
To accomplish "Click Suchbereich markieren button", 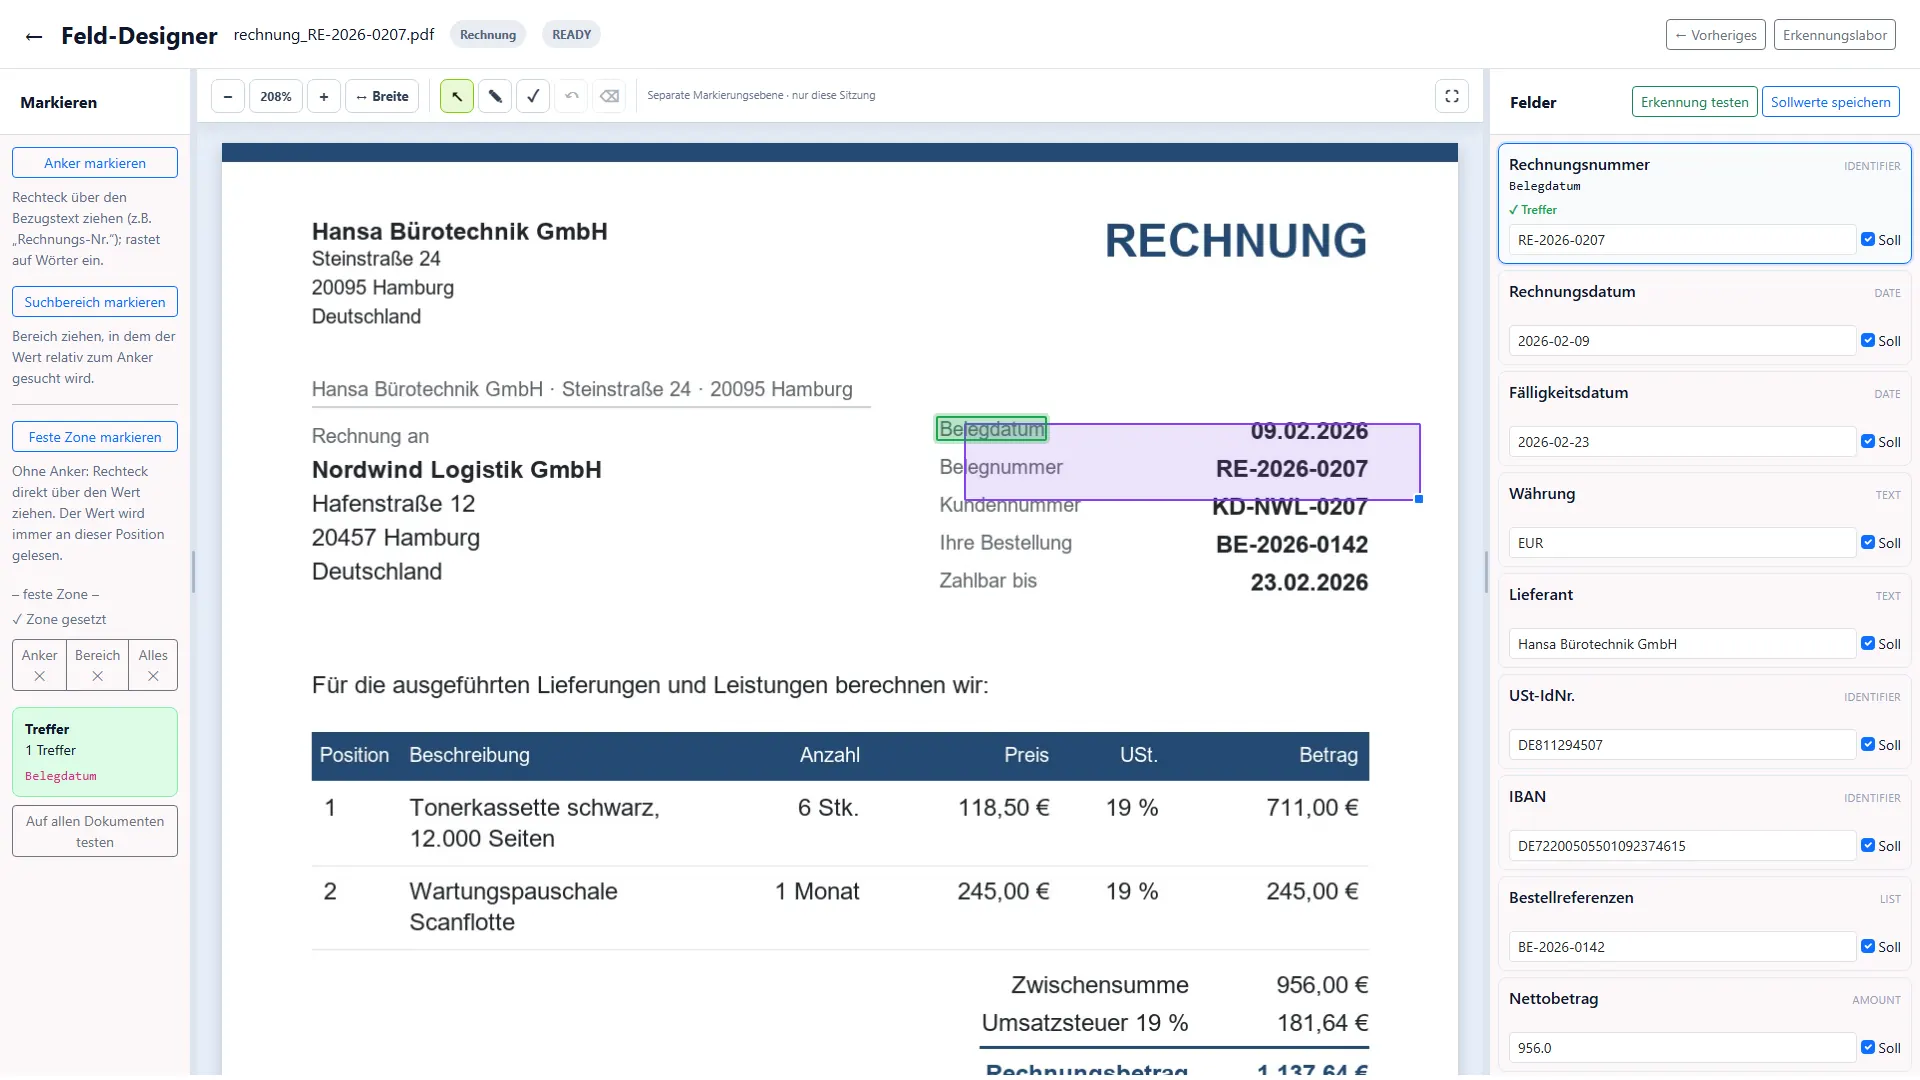I will (x=95, y=302).
